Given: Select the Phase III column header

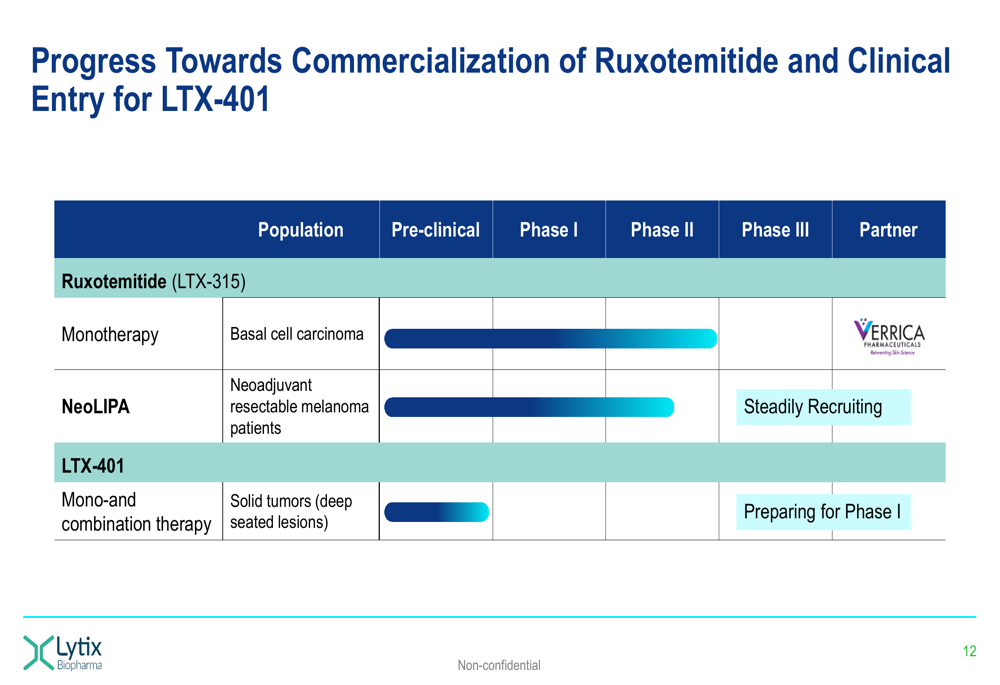Looking at the screenshot, I should point(775,230).
